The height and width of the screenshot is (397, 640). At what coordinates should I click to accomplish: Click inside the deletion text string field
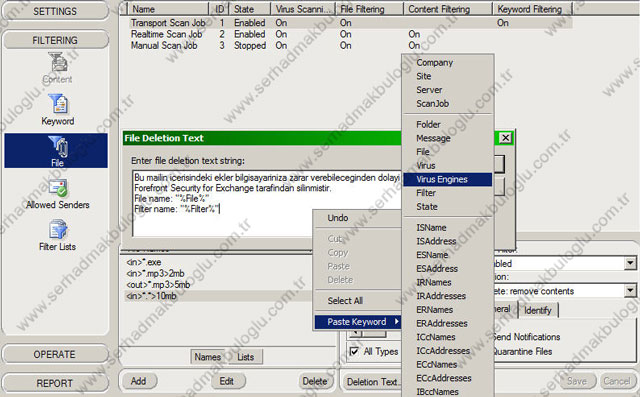click(x=266, y=203)
